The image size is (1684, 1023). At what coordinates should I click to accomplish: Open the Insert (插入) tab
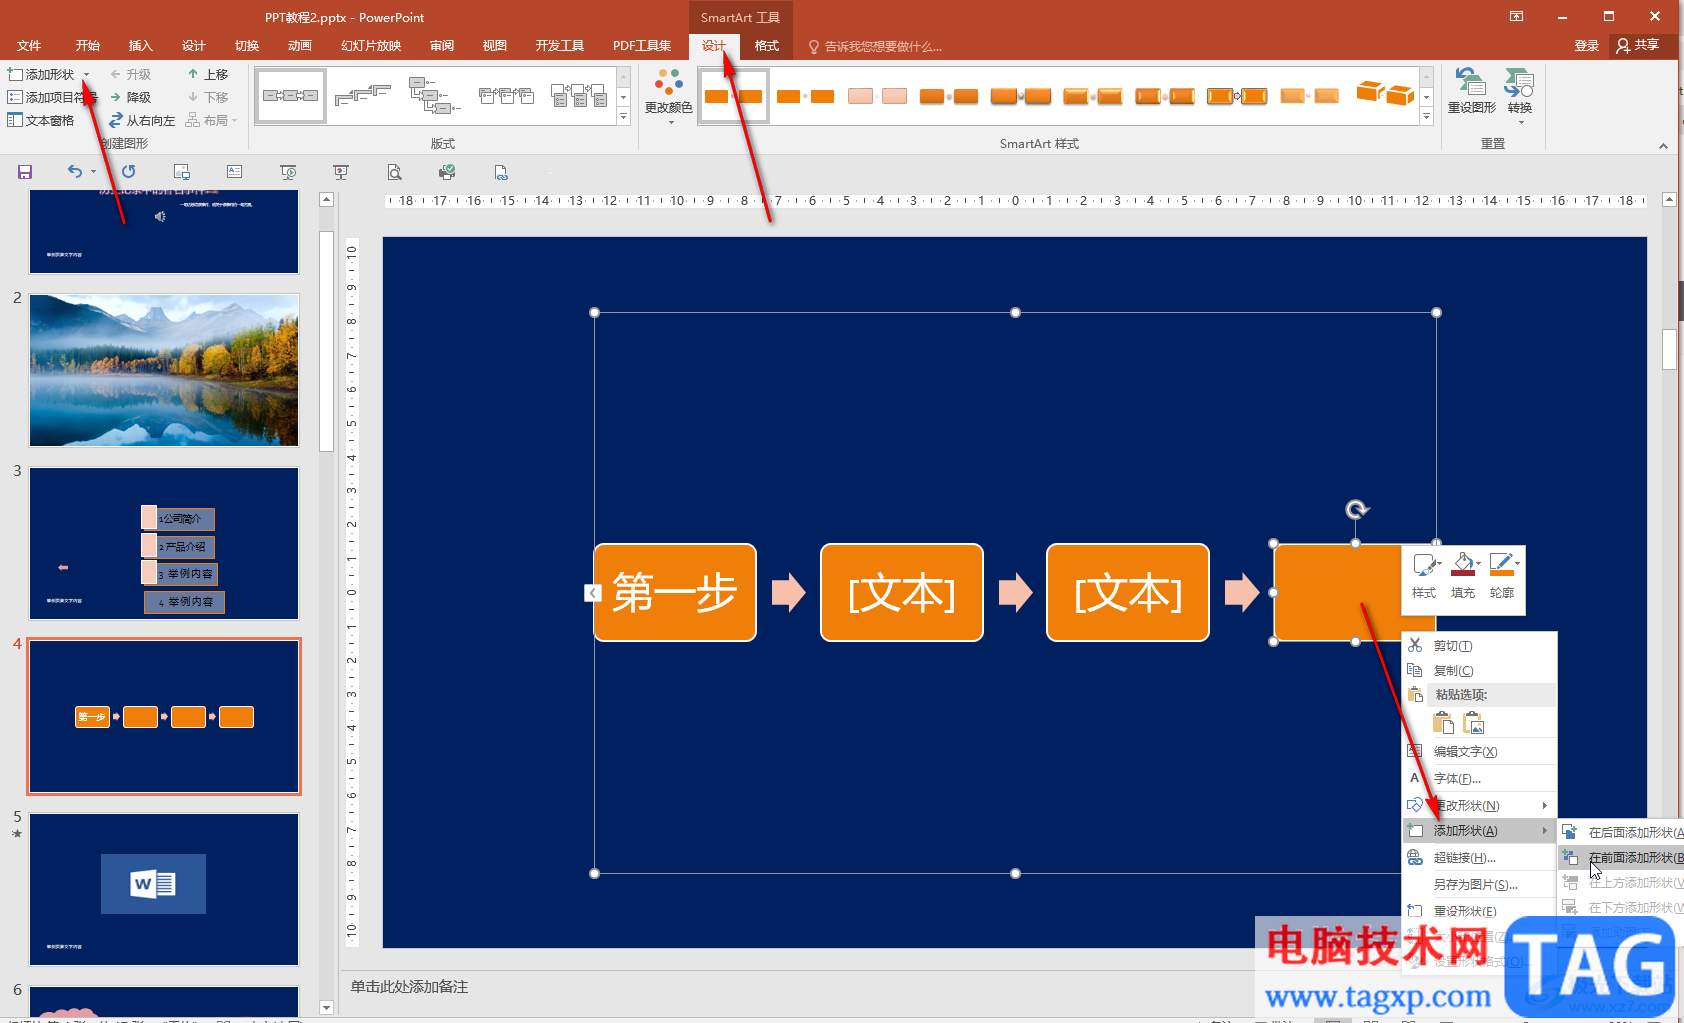[x=140, y=46]
